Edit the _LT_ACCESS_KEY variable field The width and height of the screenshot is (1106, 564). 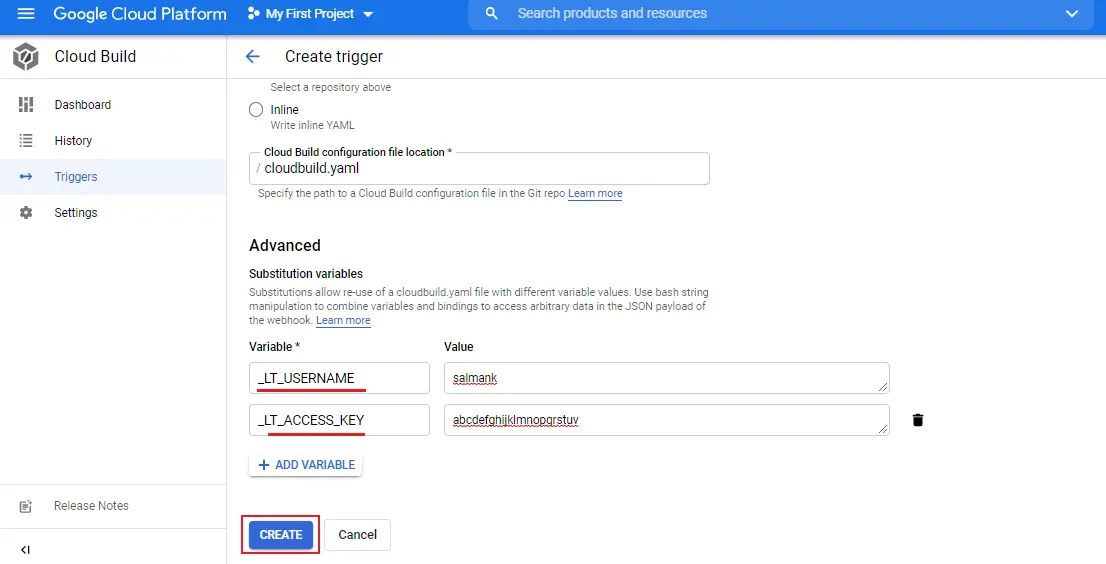click(339, 420)
